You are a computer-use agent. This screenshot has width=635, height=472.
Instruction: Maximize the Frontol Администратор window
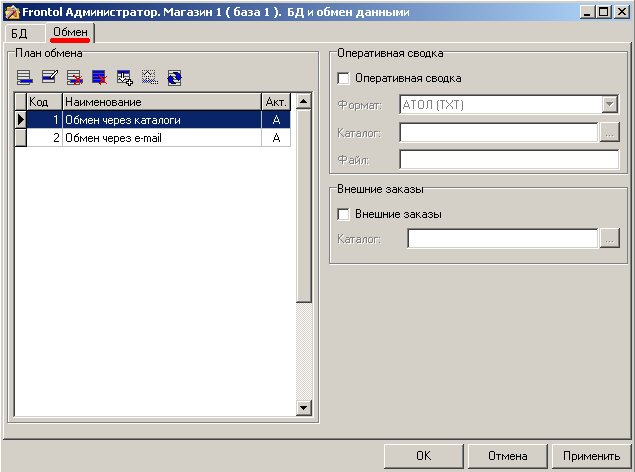pos(604,12)
